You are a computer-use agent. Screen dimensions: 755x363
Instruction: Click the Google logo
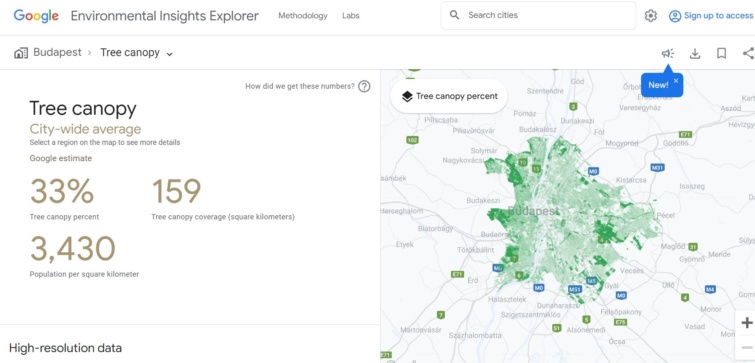(x=36, y=16)
